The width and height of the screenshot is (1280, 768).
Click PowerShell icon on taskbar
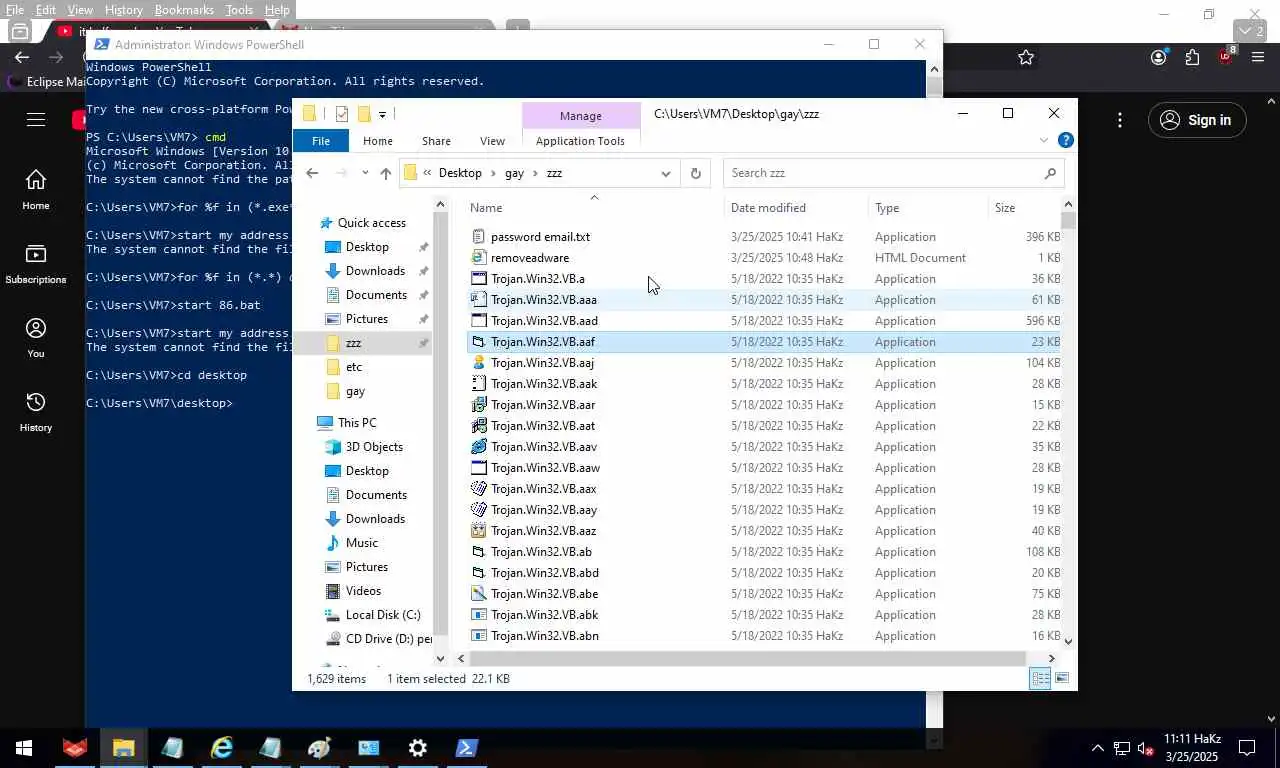[467, 748]
